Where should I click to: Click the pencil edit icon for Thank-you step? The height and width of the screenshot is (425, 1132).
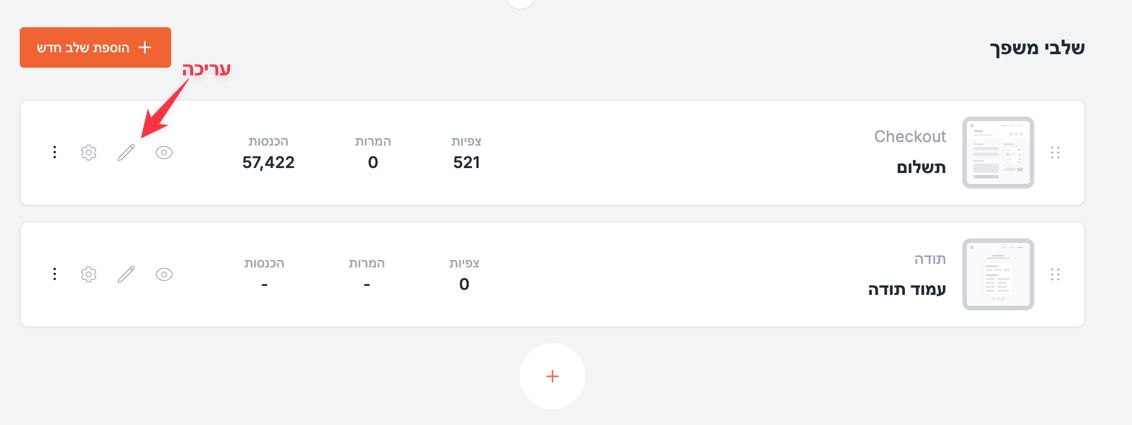click(126, 274)
